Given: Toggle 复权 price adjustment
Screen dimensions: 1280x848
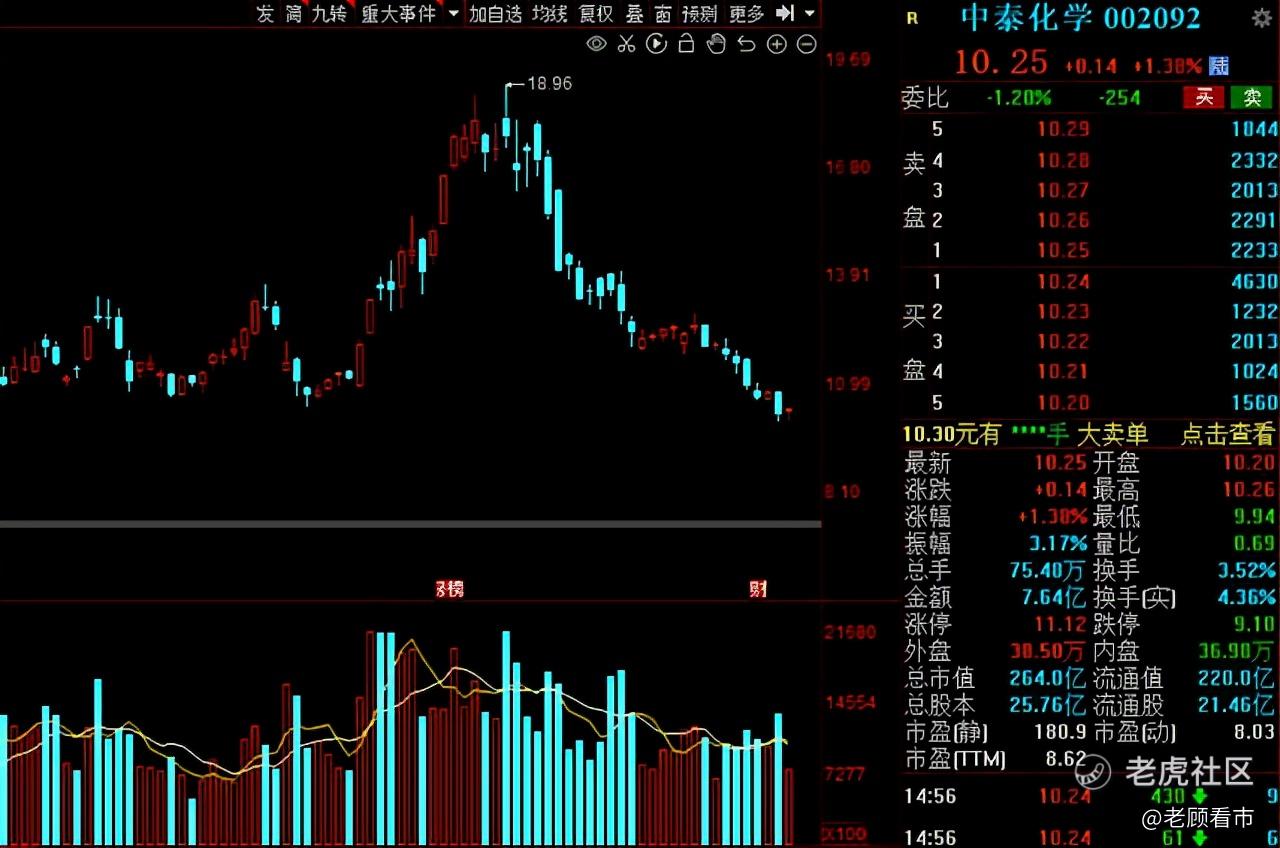Looking at the screenshot, I should 596,13.
